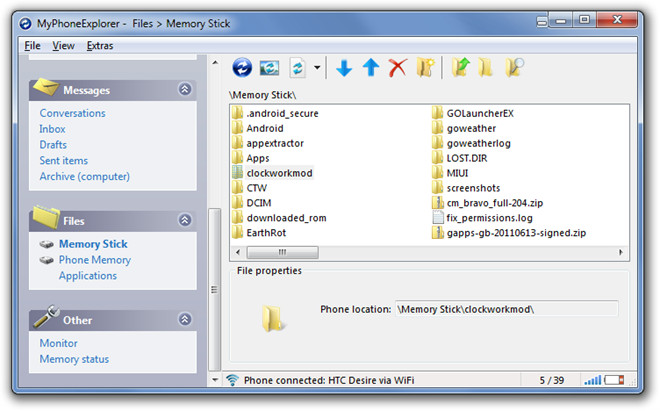
Task: Select the DCIM folder
Action: pos(251,203)
